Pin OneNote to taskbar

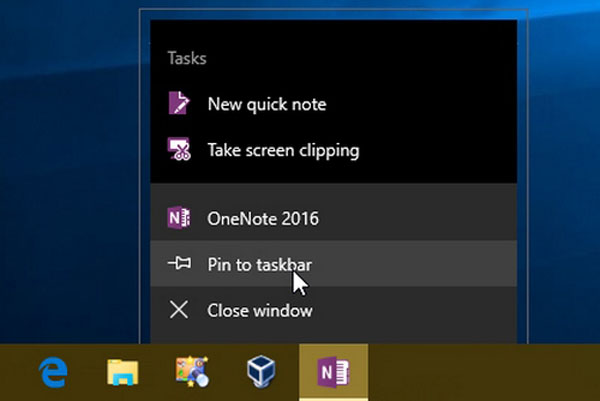coord(333,264)
